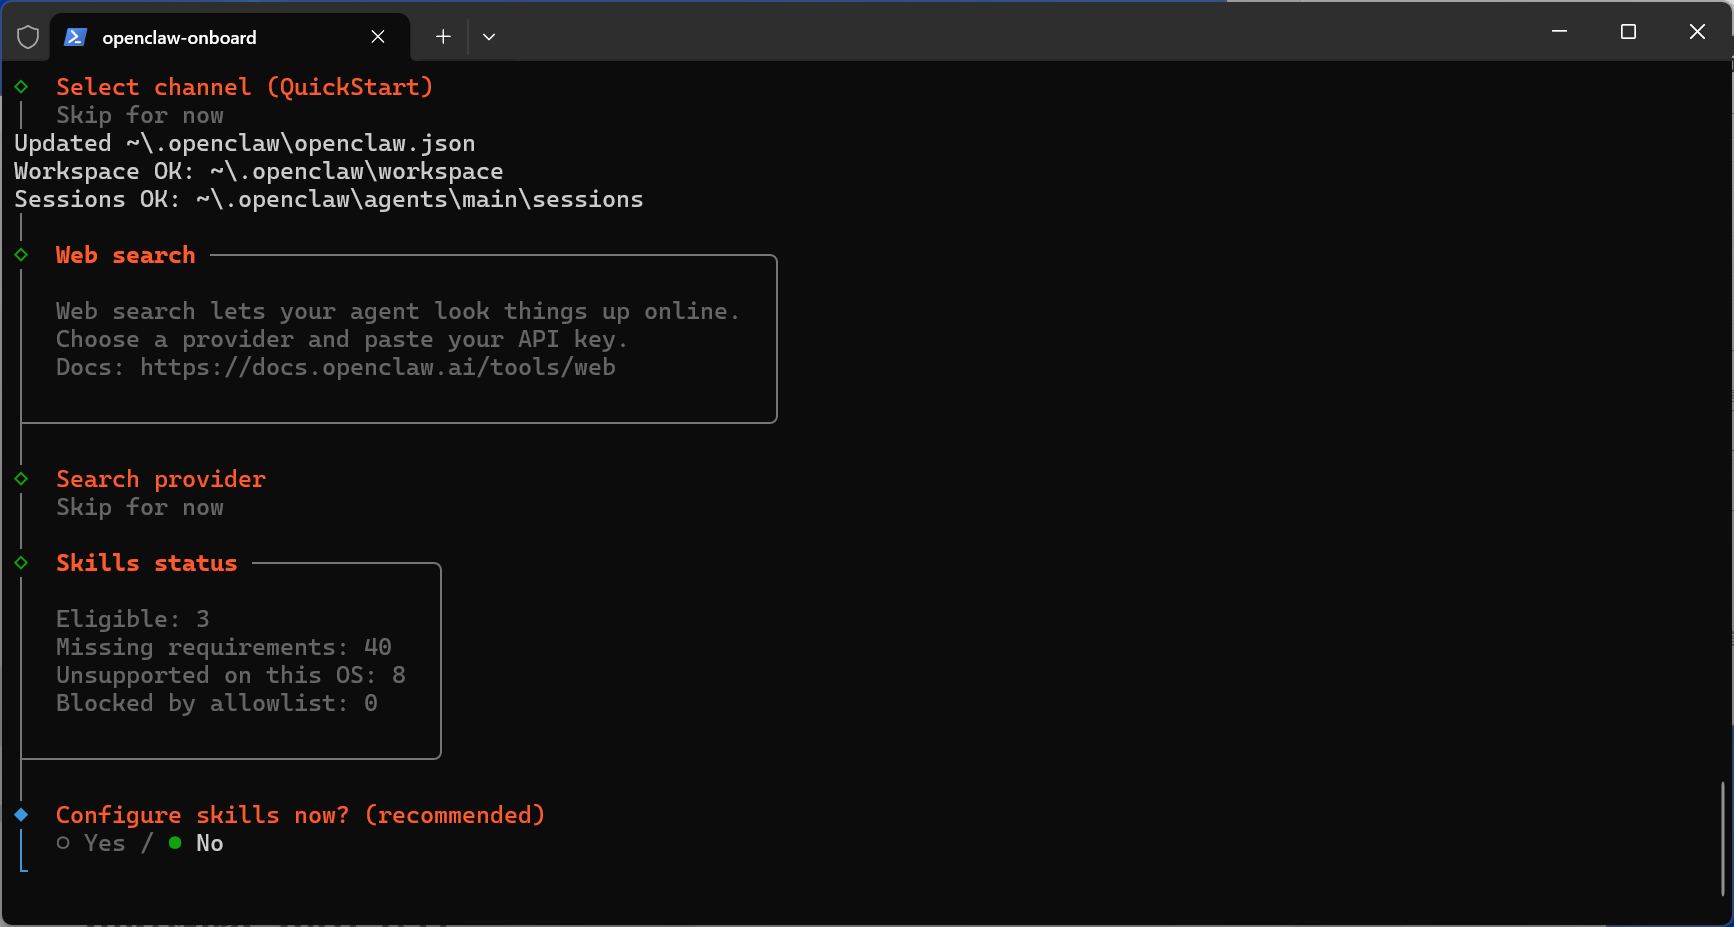Click the 'Missing requirements: 40' line

pos(224,647)
